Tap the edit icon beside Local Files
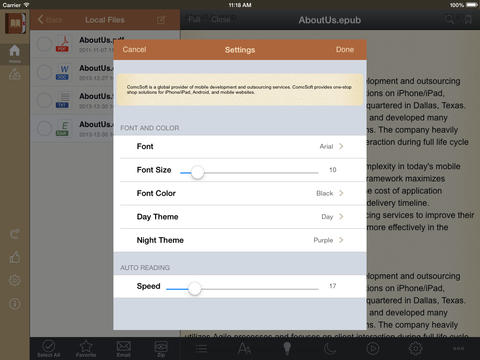This screenshot has width=480, height=360. [x=161, y=20]
